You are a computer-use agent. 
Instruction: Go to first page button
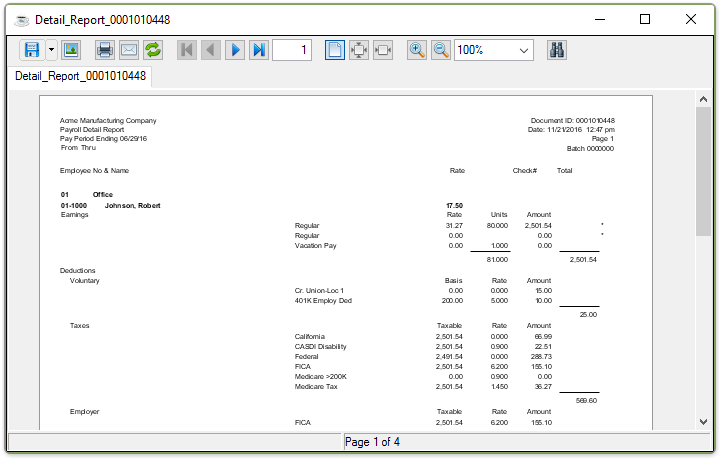(x=187, y=50)
